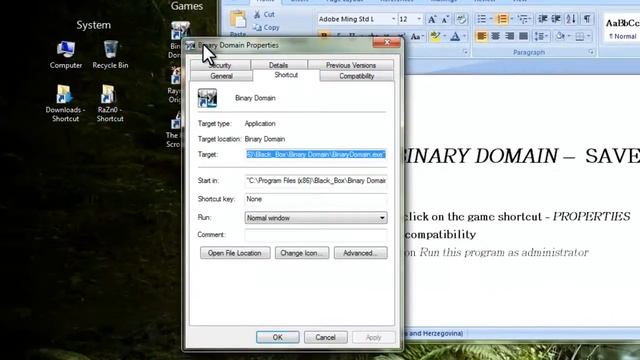This screenshot has width=640, height=360.
Task: Select the Recycle Bin desktop icon
Action: (110, 55)
